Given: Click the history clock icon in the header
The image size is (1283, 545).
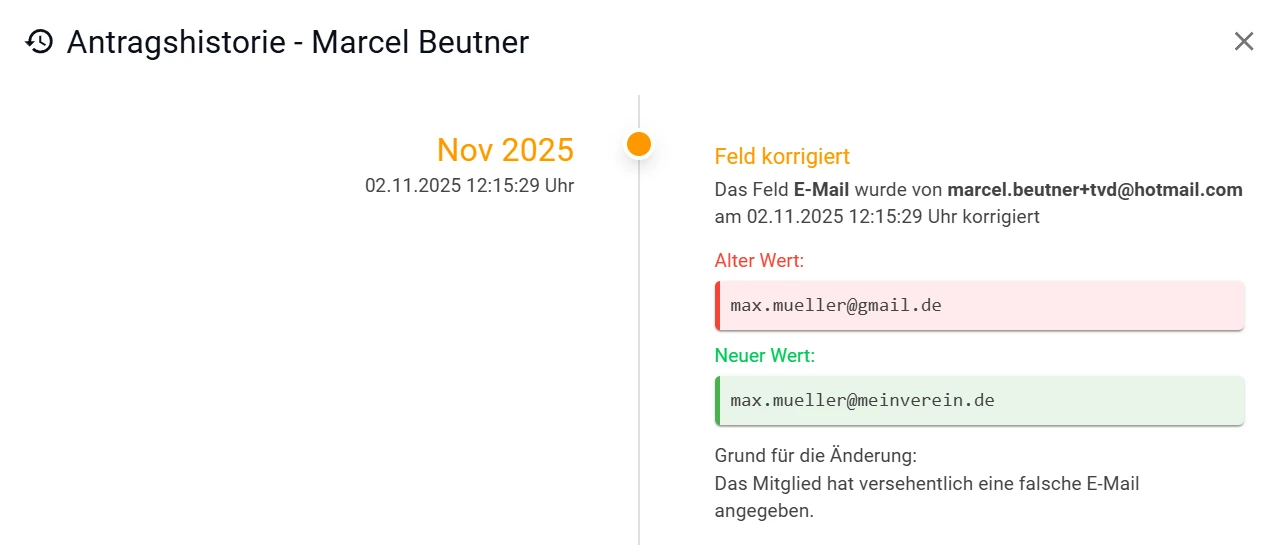Looking at the screenshot, I should tap(39, 42).
